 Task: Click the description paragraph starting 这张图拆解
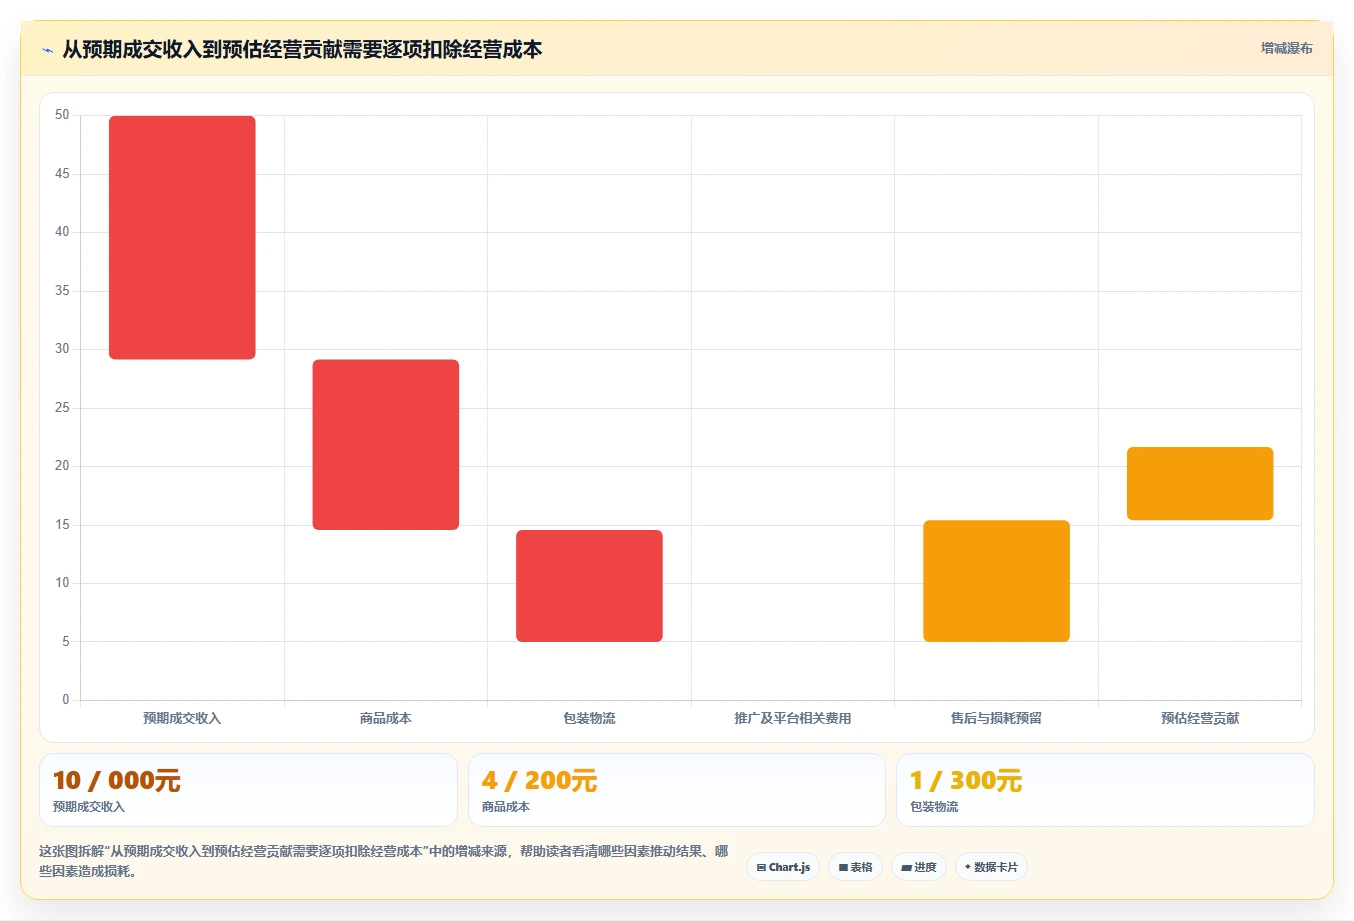pos(384,861)
